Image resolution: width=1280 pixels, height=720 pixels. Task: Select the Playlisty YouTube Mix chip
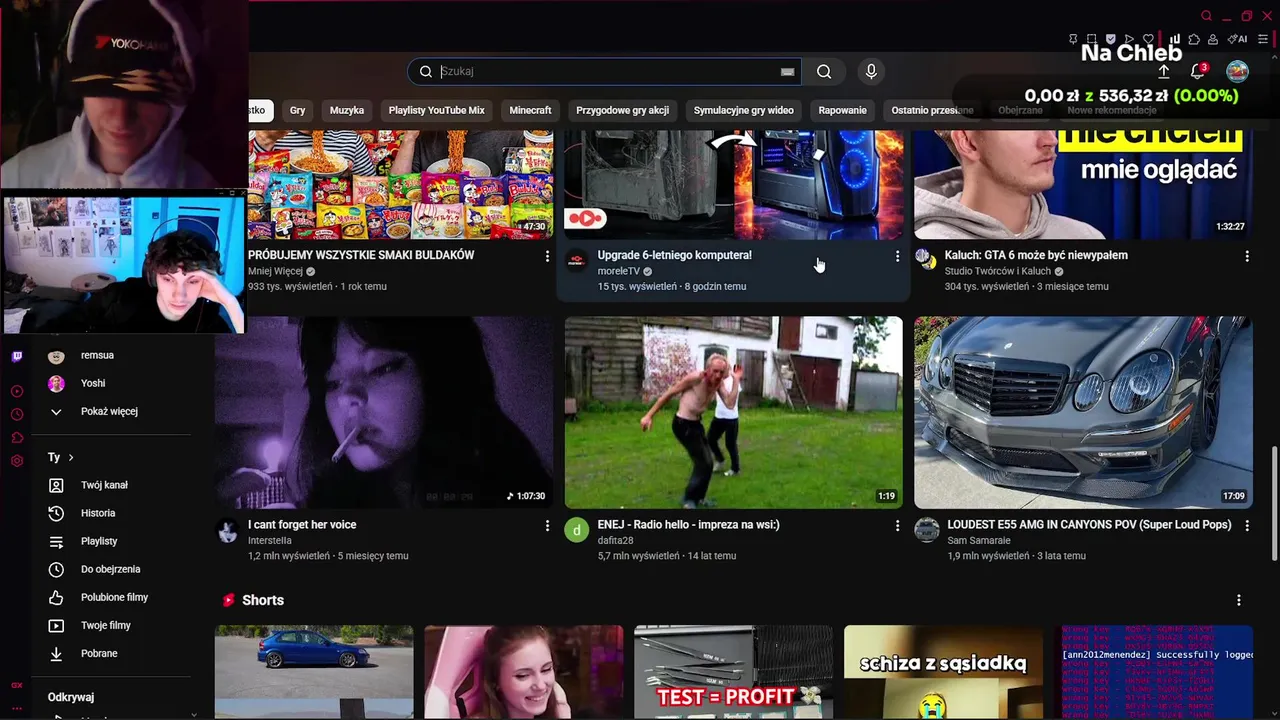(x=436, y=110)
